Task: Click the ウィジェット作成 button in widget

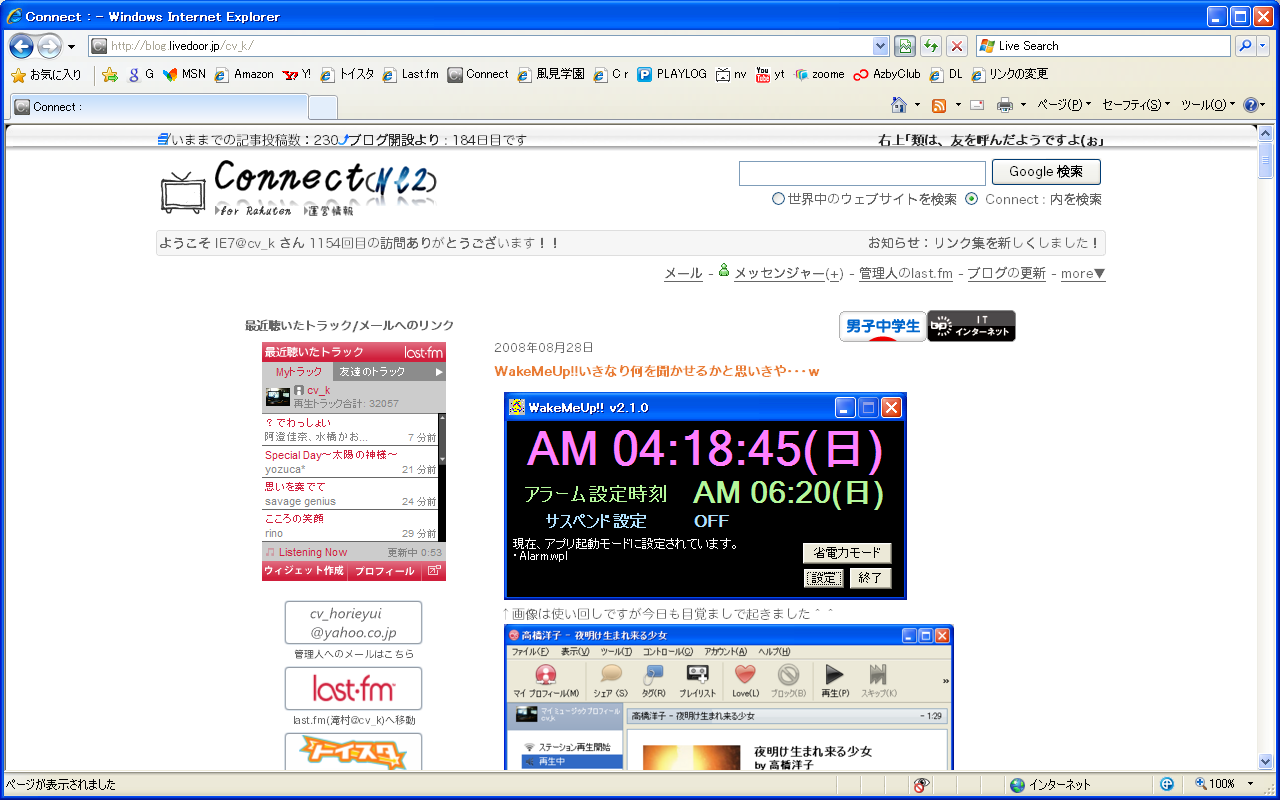Action: click(x=304, y=571)
